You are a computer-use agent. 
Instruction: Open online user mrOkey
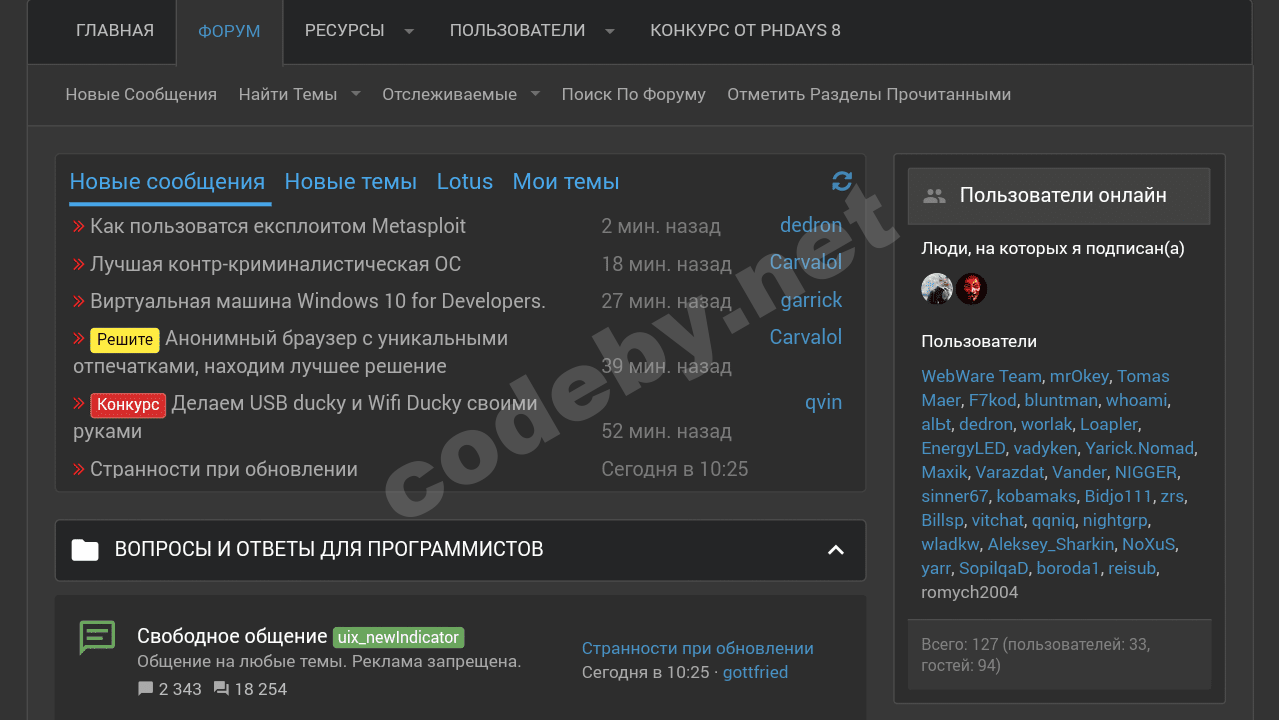pyautogui.click(x=1079, y=376)
